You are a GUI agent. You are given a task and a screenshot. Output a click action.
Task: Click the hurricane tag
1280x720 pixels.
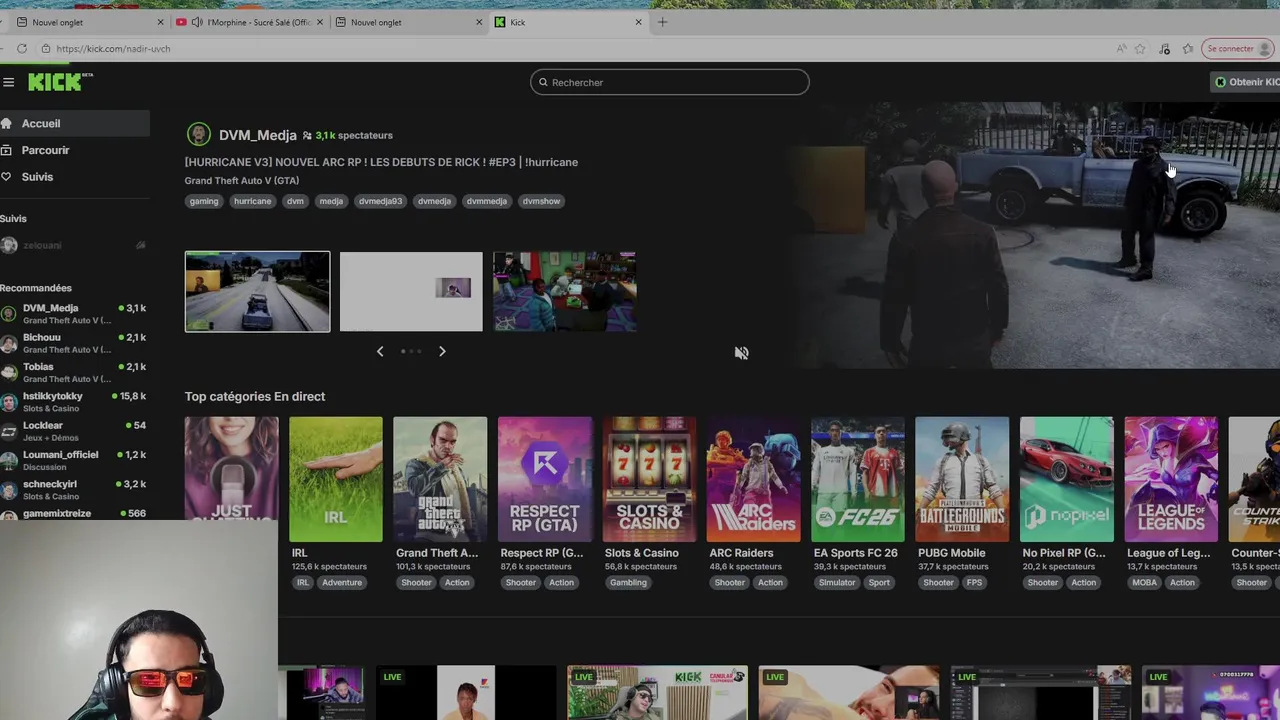252,201
